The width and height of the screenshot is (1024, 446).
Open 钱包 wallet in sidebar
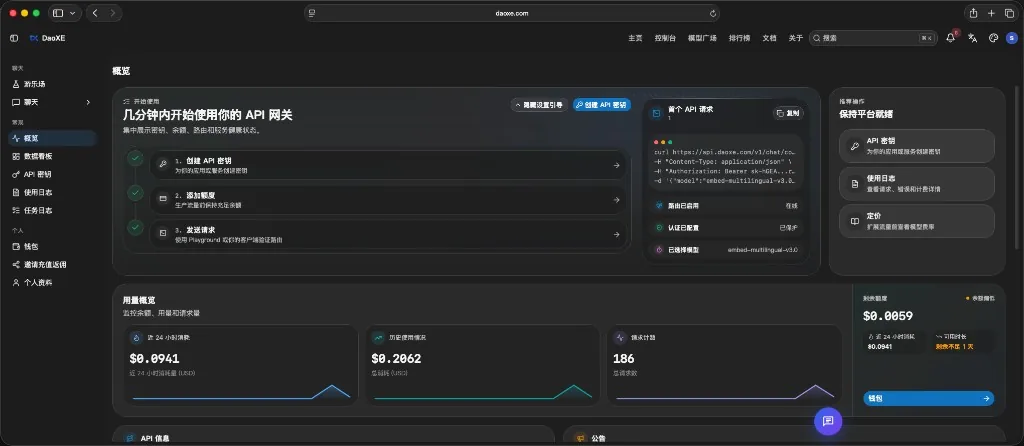(x=52, y=247)
